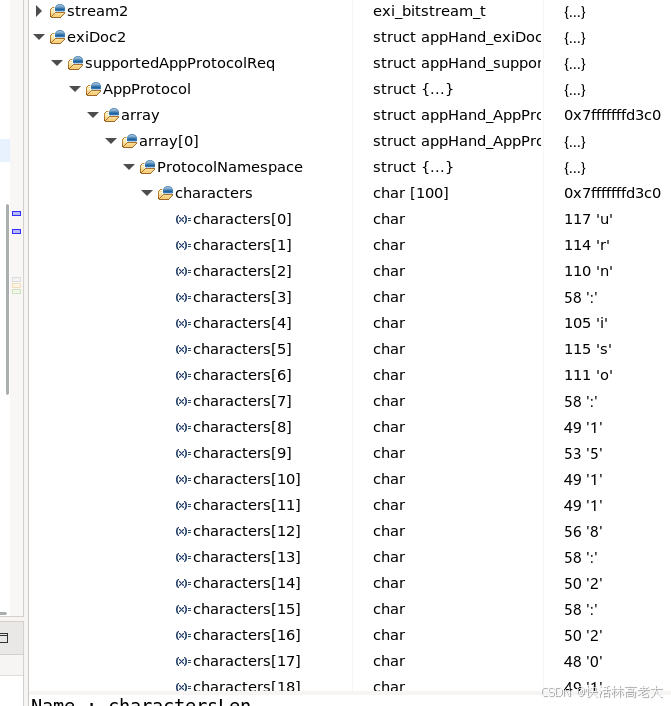Click the variable icon of characters[3]
Viewport: 671px width, 706px height.
[183, 297]
